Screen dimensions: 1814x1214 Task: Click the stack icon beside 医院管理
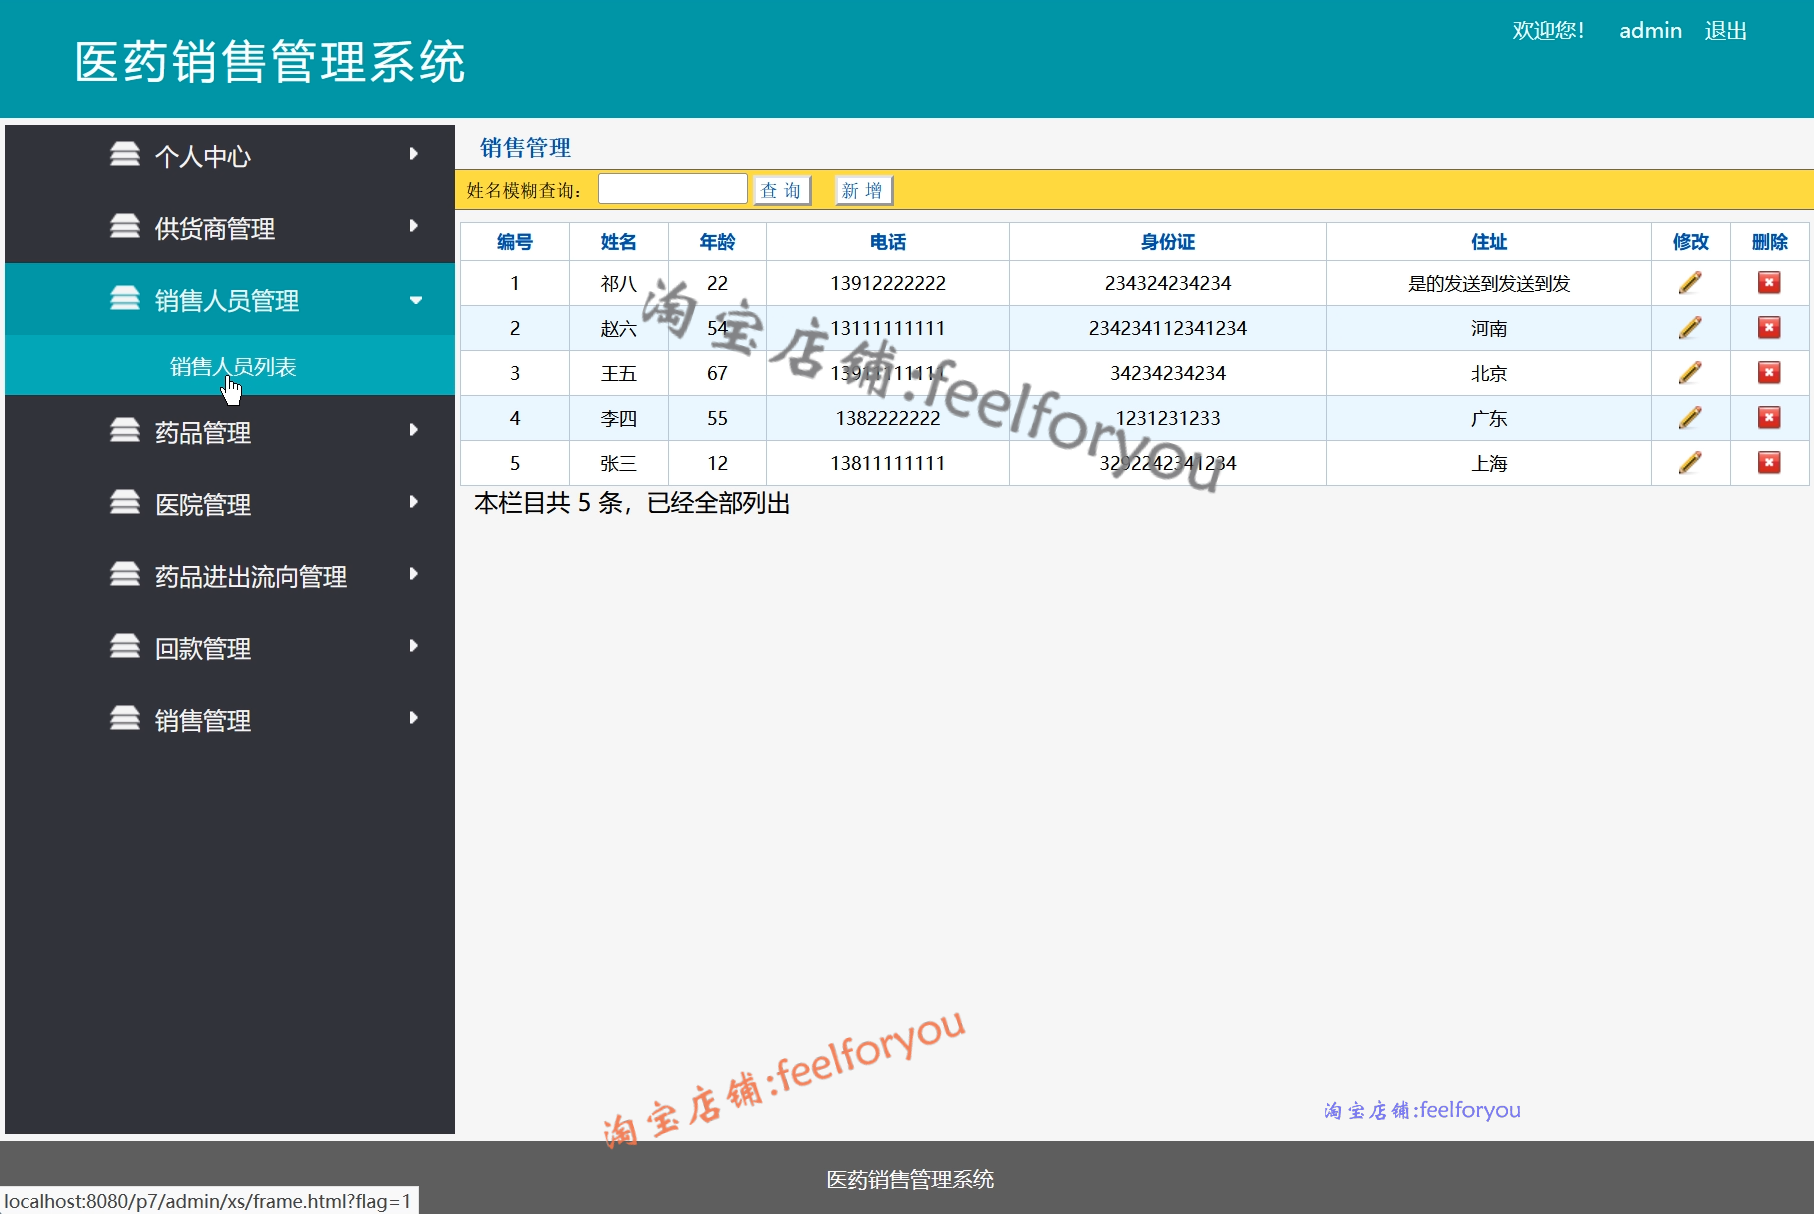pos(125,502)
